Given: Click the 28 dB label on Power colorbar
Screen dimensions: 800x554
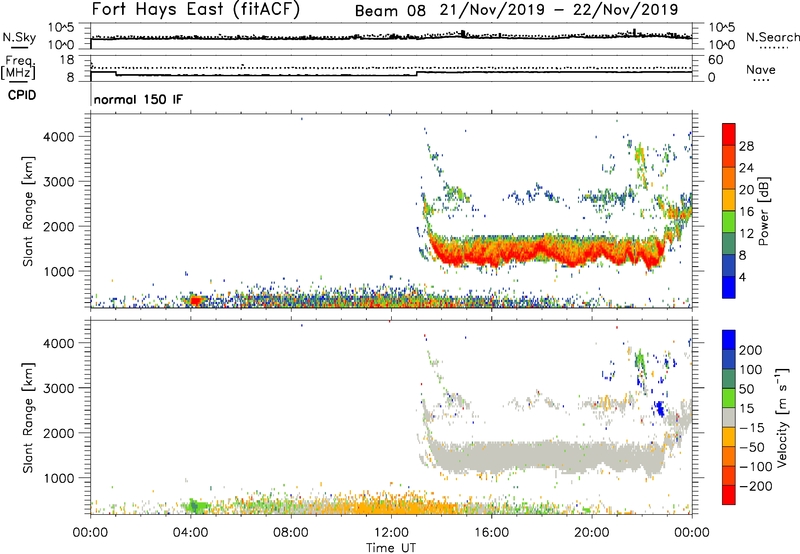Looking at the screenshot, I should (x=746, y=146).
